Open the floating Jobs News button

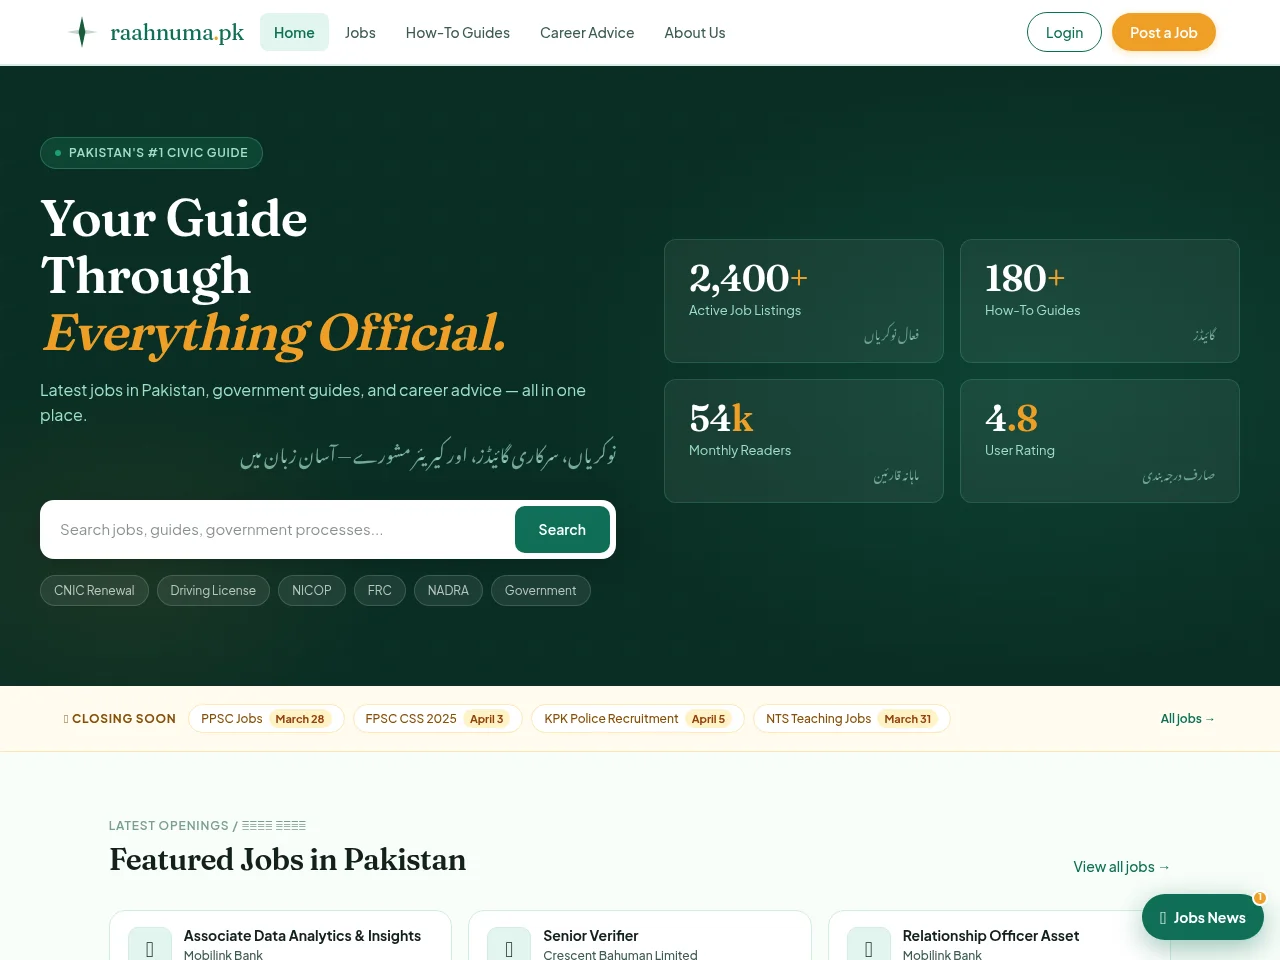point(1203,917)
